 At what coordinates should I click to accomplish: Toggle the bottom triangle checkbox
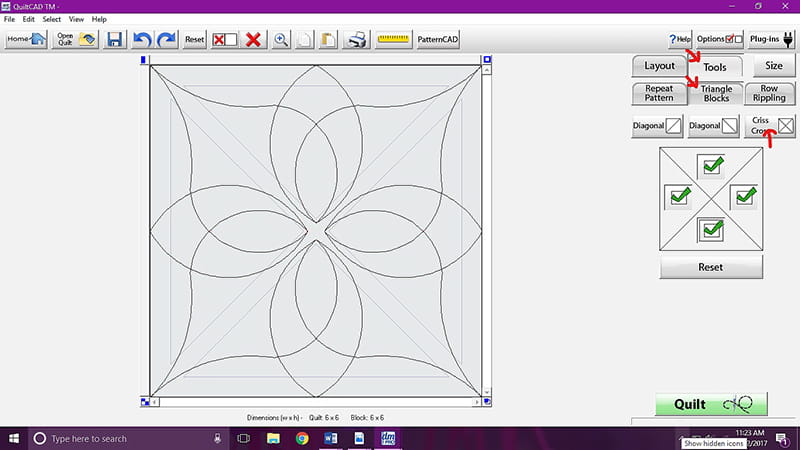coord(712,230)
